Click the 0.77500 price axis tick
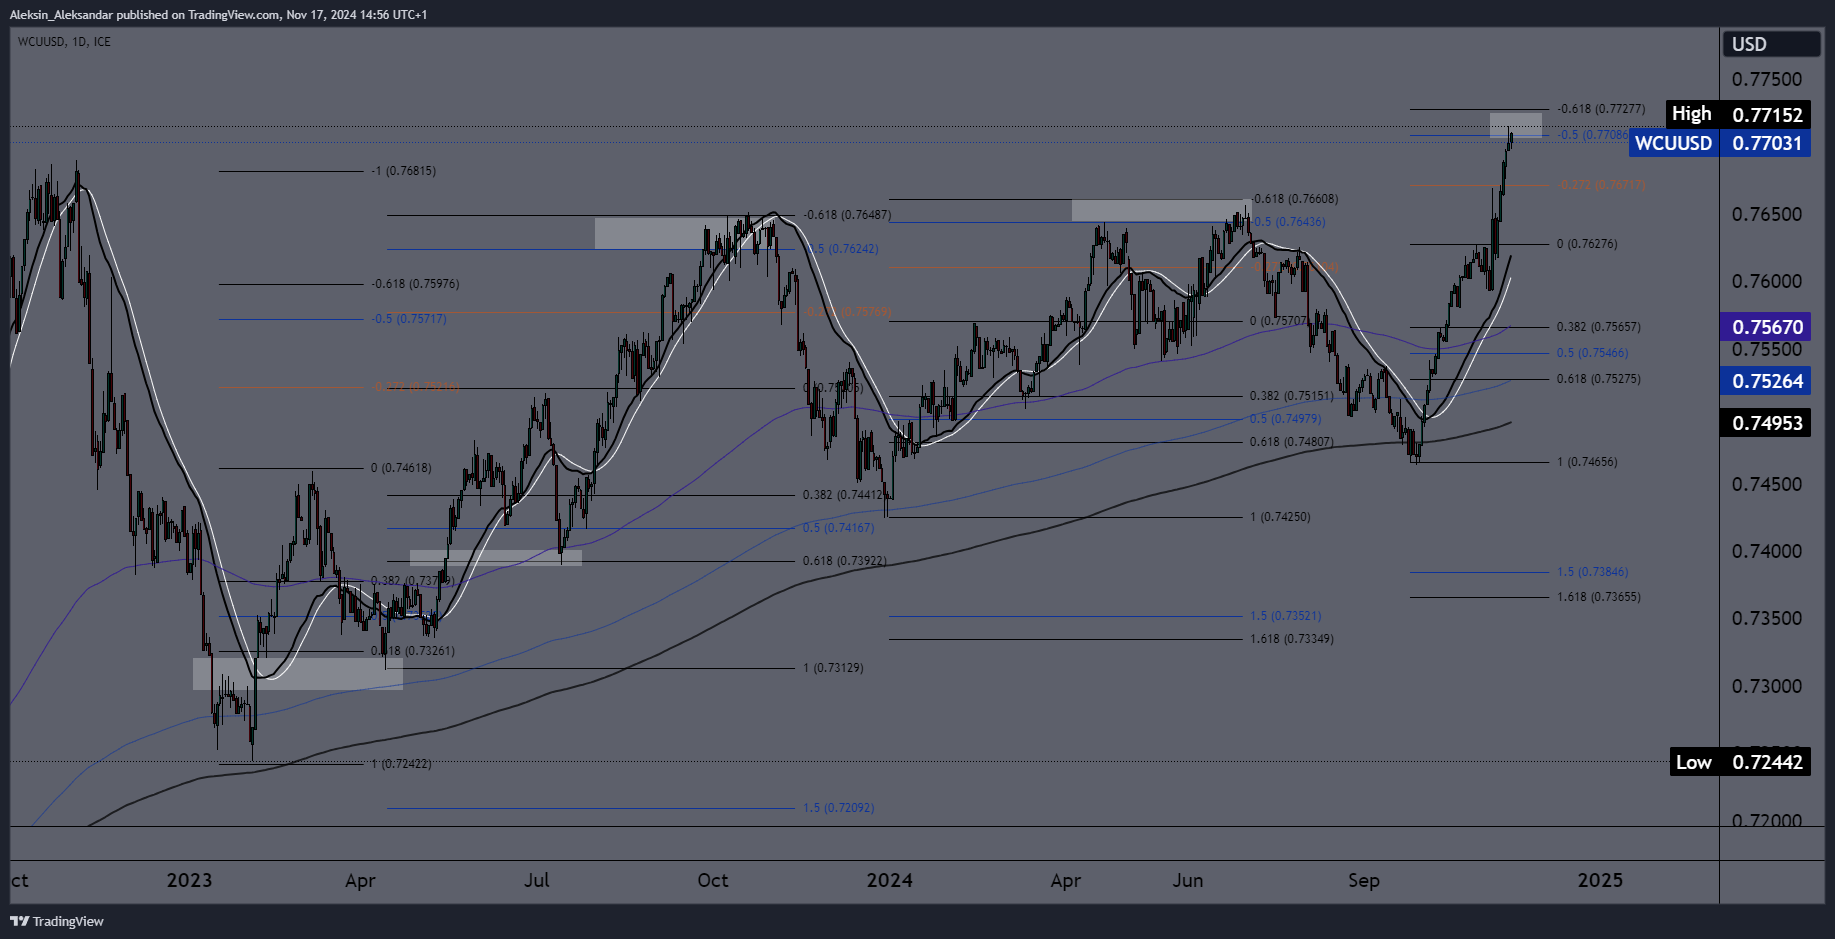Screen dimensions: 1835x939 coord(1766,79)
